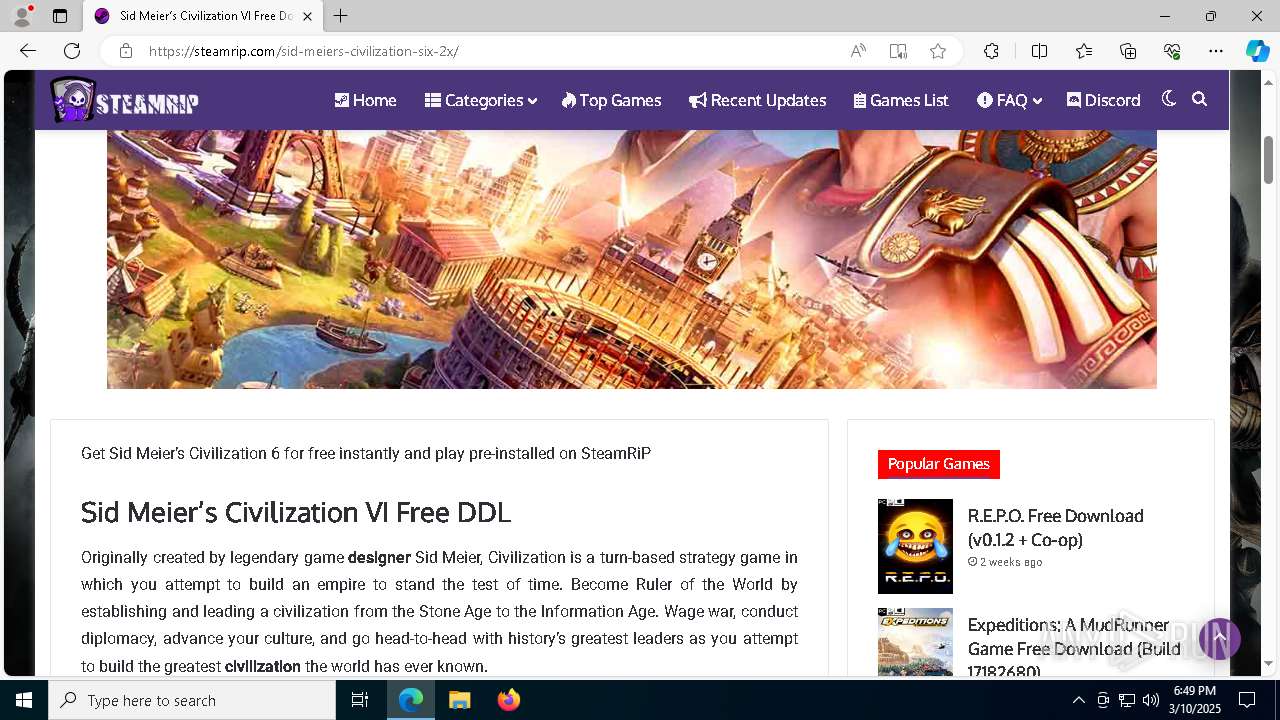This screenshot has width=1280, height=720.
Task: Open network status tray icon
Action: (x=1127, y=700)
